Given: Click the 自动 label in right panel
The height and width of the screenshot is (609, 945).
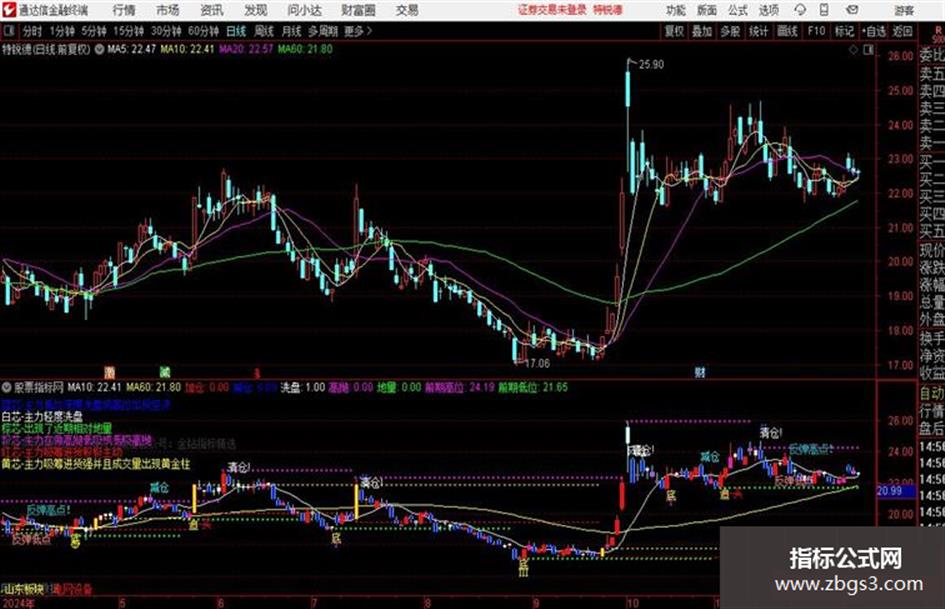Looking at the screenshot, I should [x=932, y=394].
